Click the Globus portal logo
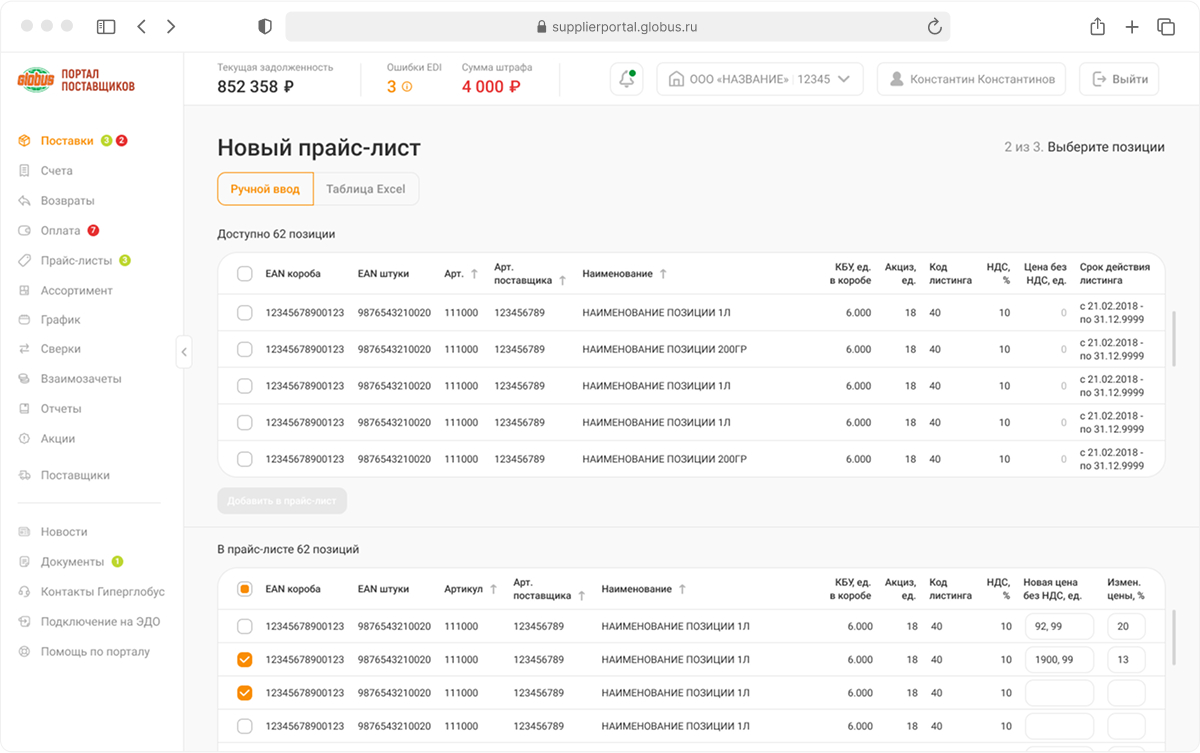The width and height of the screenshot is (1200, 753). 76,81
